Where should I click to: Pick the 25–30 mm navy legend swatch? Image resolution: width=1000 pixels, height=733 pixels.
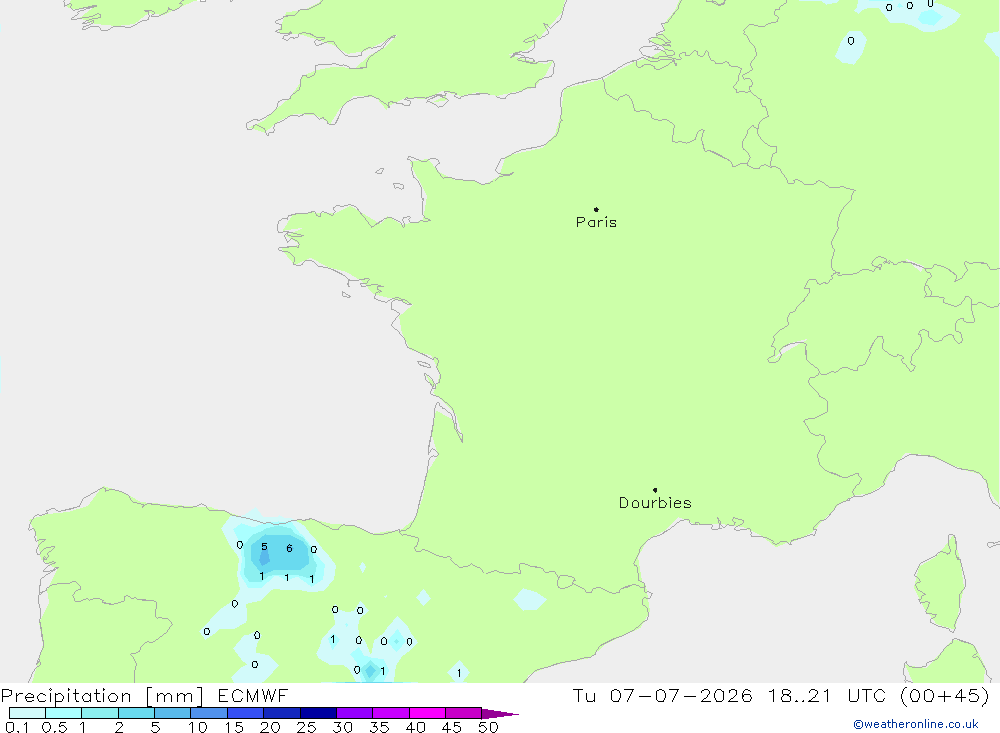318,713
